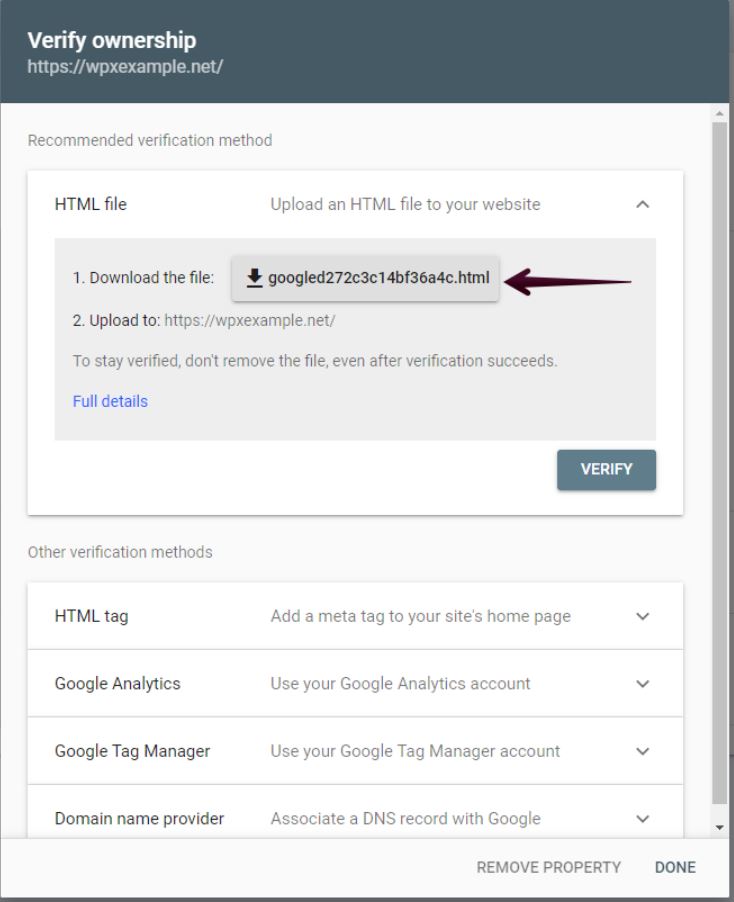Click the download icon beside googled272c3c14bf36a4c.html
This screenshot has height=902, width=734.
click(x=254, y=278)
